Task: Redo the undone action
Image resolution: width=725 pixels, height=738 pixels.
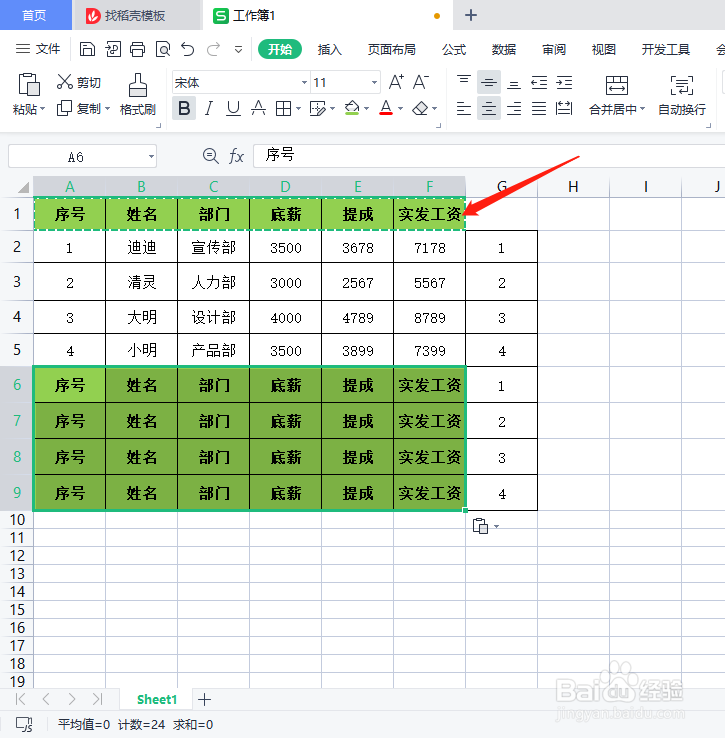Action: point(213,49)
